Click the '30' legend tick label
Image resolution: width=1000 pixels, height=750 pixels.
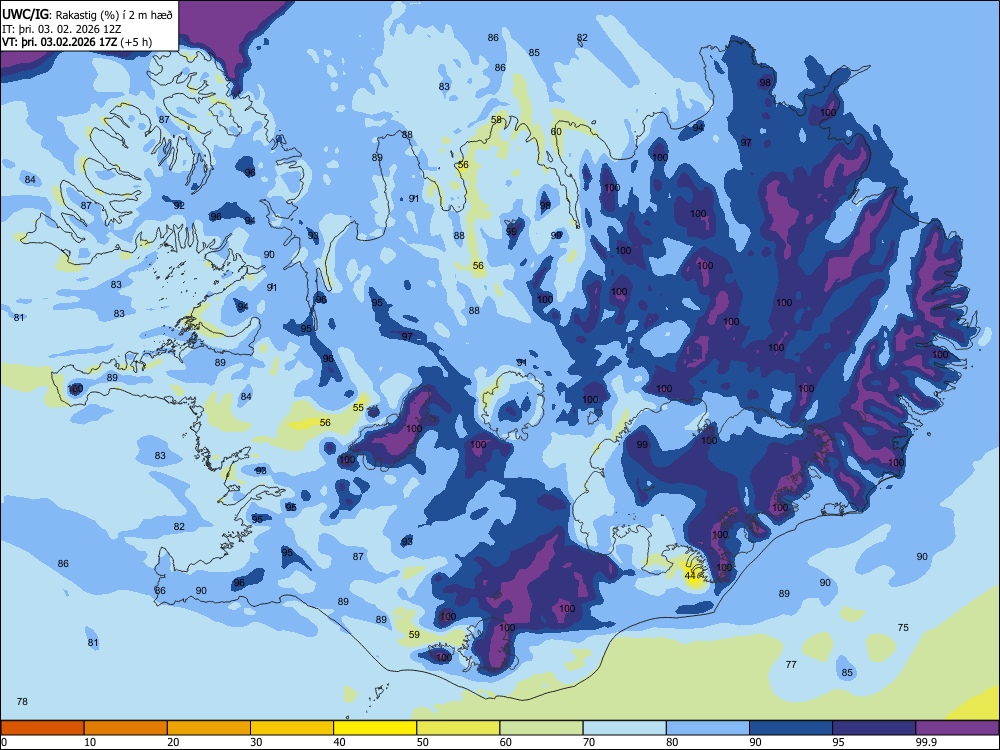256,742
